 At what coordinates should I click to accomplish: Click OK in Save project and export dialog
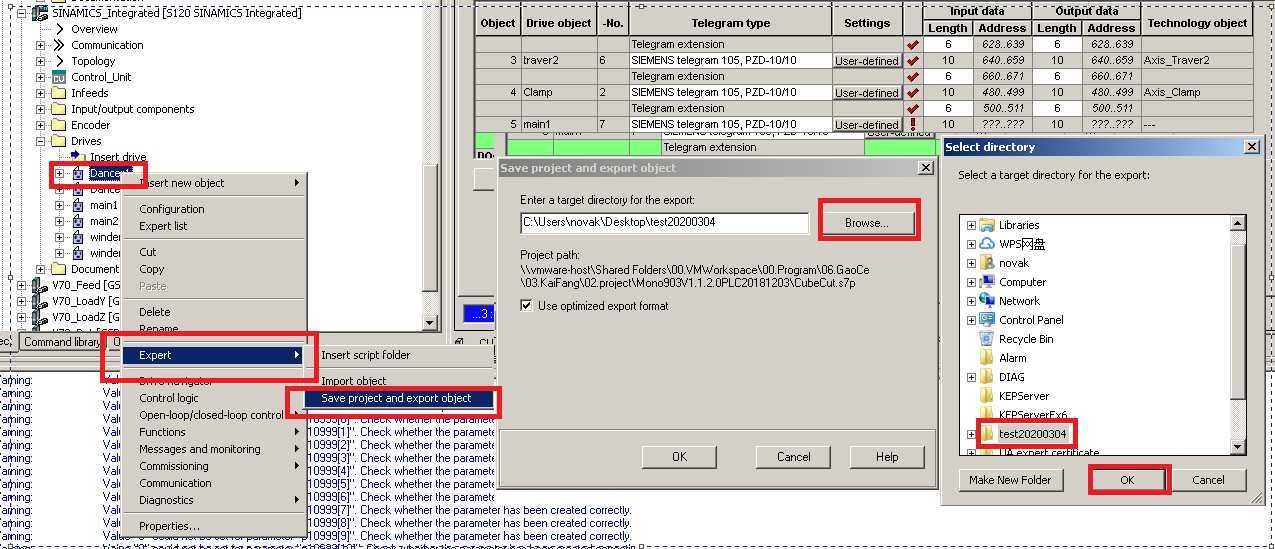(x=679, y=457)
